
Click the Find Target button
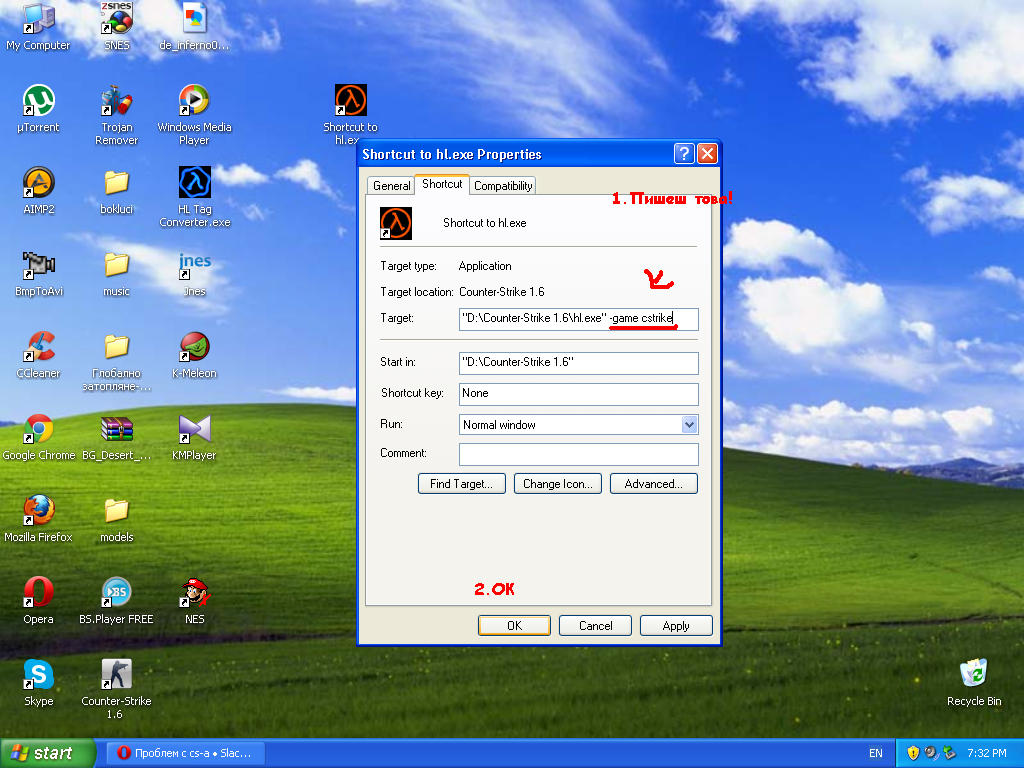(462, 484)
